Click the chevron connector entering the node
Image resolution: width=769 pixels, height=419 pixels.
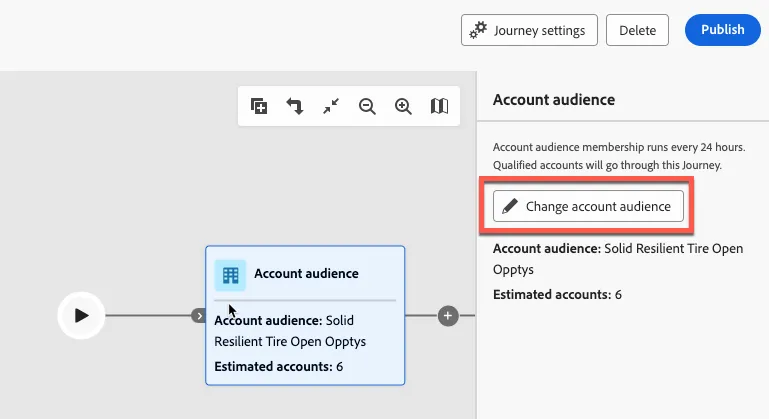pyautogui.click(x=198, y=315)
